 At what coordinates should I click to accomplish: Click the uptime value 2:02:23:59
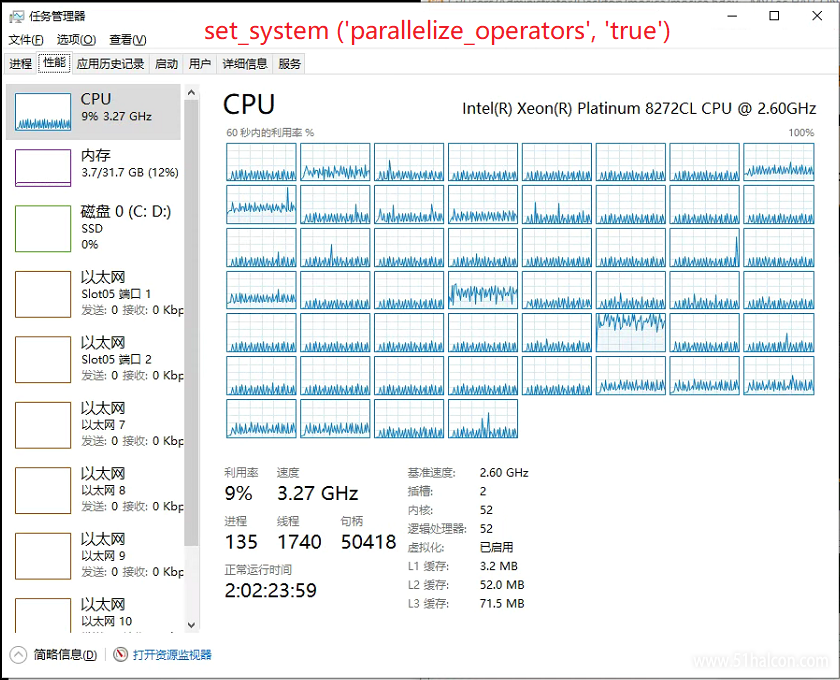click(x=271, y=591)
